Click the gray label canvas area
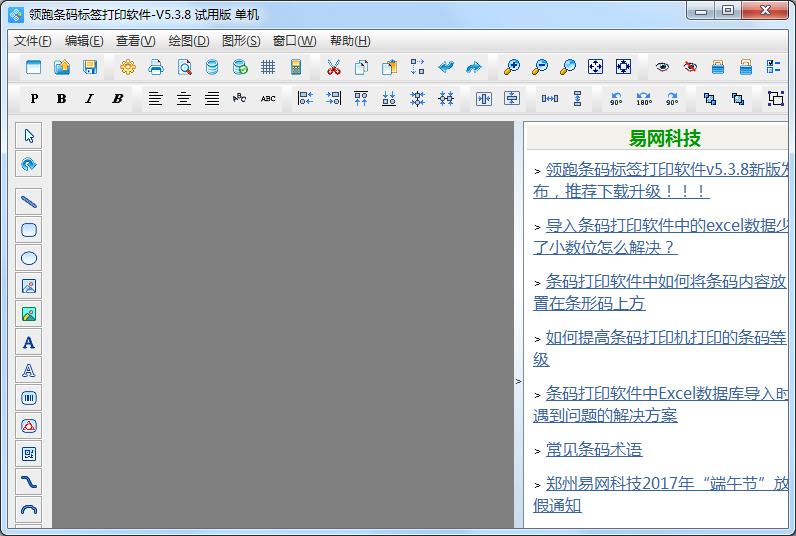The width and height of the screenshot is (796, 536). click(x=282, y=320)
